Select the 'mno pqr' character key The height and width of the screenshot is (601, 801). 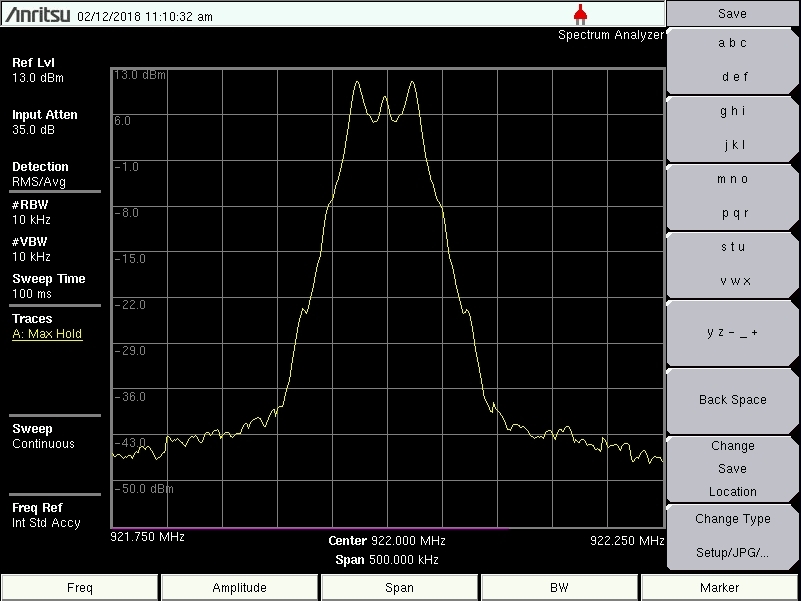tap(733, 196)
